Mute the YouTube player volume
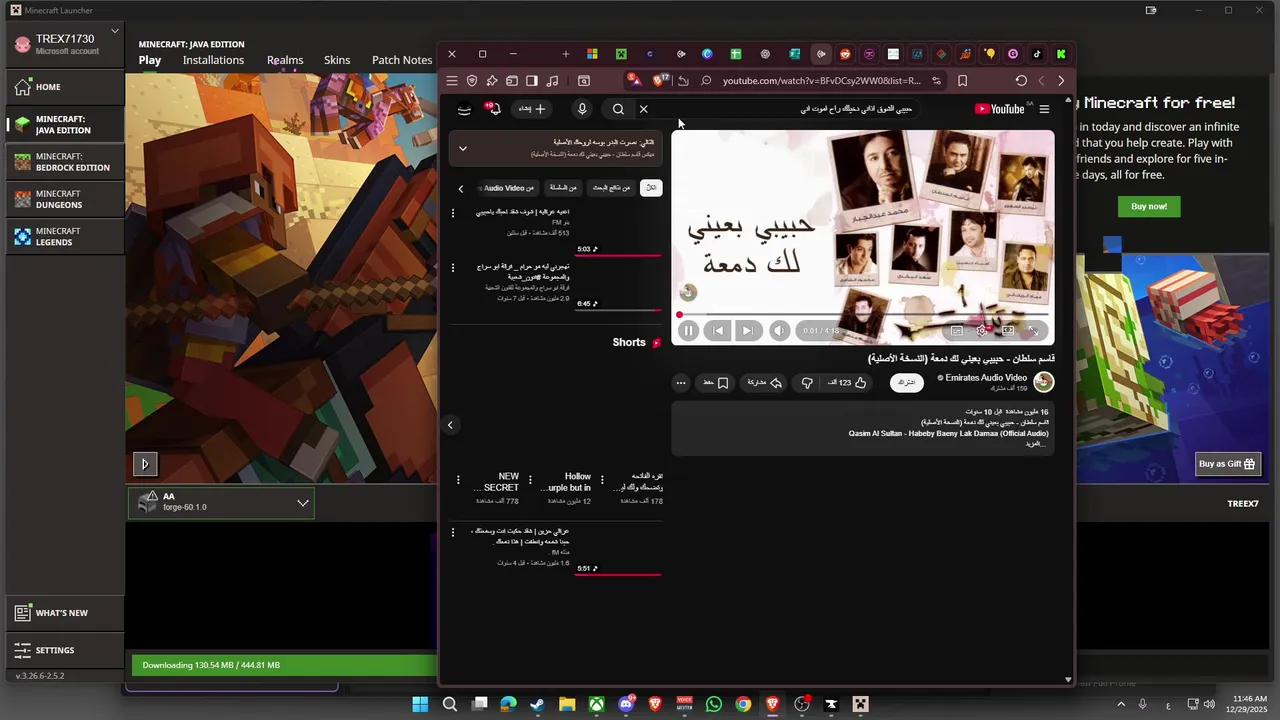This screenshot has height=720, width=1280. [779, 330]
